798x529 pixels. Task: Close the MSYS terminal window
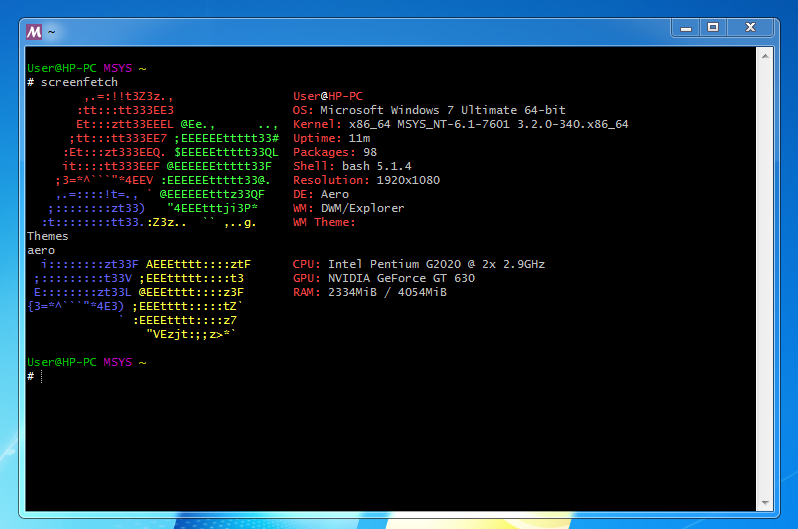750,27
